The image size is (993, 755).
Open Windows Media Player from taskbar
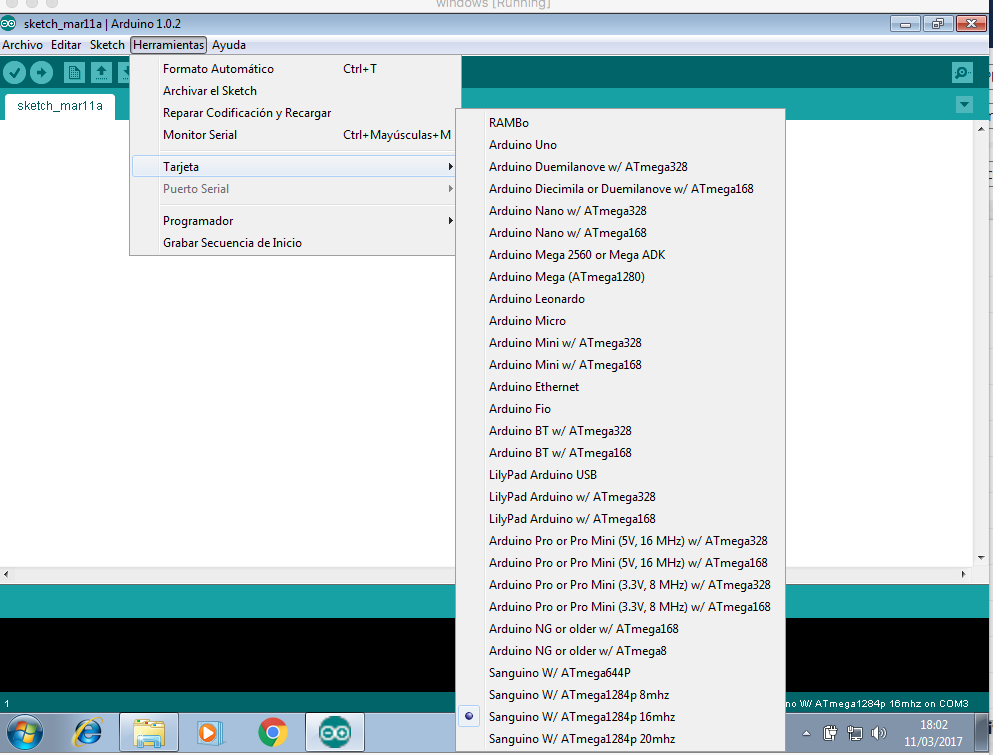coord(210,733)
